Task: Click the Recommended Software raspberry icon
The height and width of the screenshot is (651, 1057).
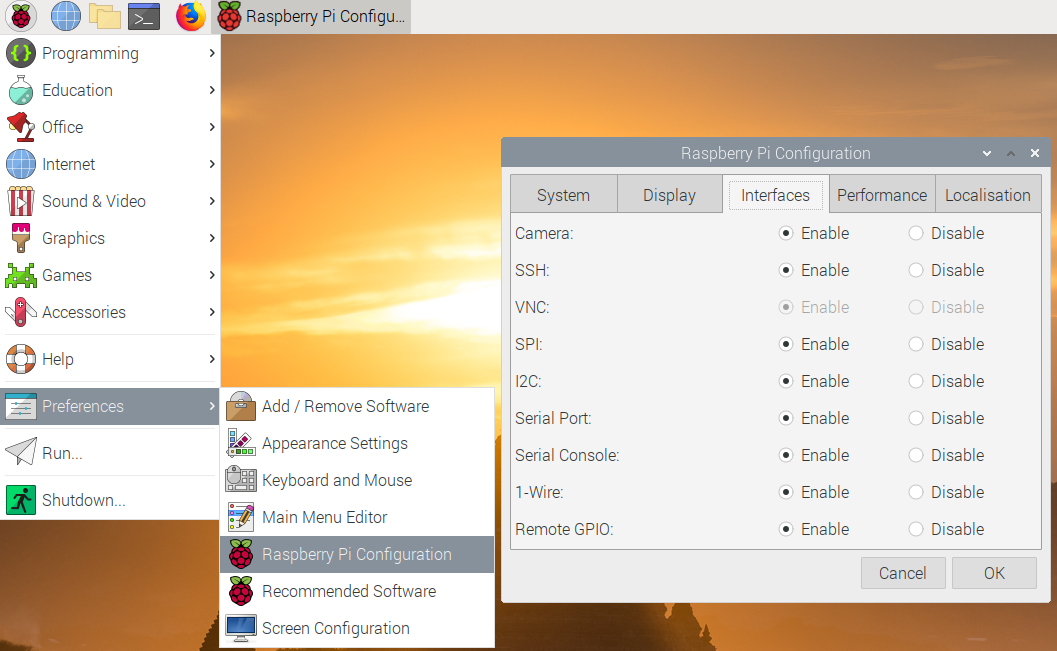Action: (241, 591)
